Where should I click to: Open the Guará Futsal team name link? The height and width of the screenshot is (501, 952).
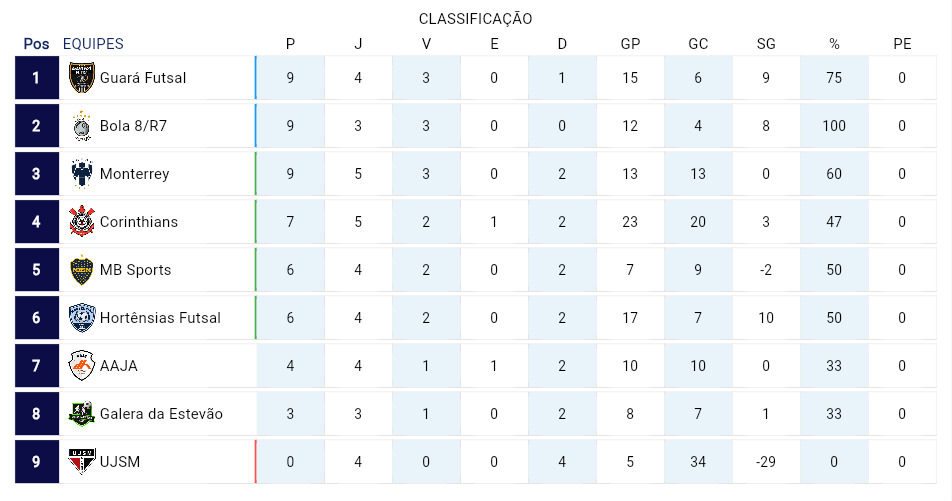pos(143,78)
